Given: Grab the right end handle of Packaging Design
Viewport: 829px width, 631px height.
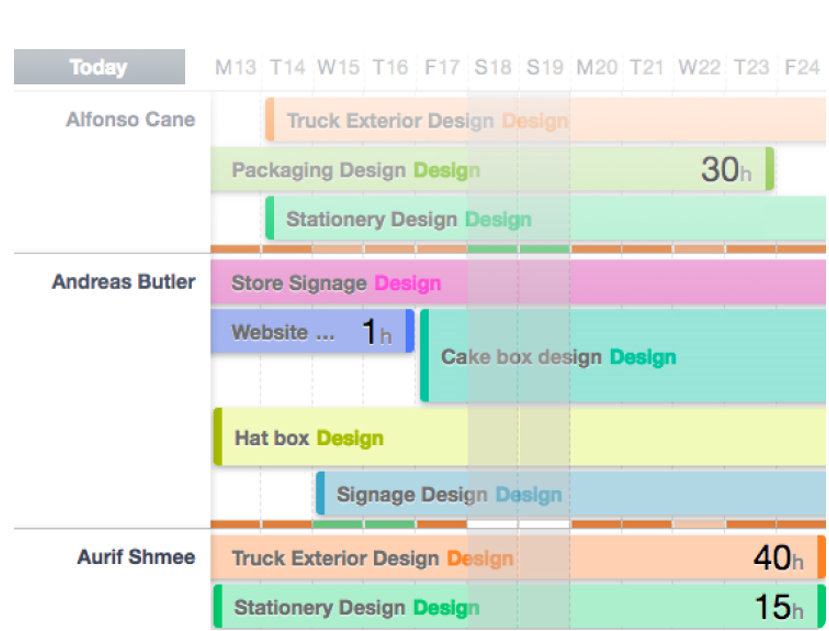Looking at the screenshot, I should pyautogui.click(x=770, y=169).
